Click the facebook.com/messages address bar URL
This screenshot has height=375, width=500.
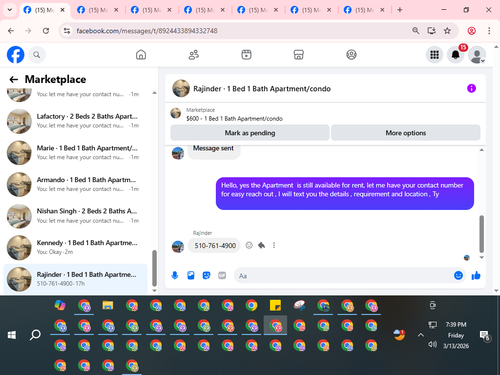pyautogui.click(x=147, y=31)
